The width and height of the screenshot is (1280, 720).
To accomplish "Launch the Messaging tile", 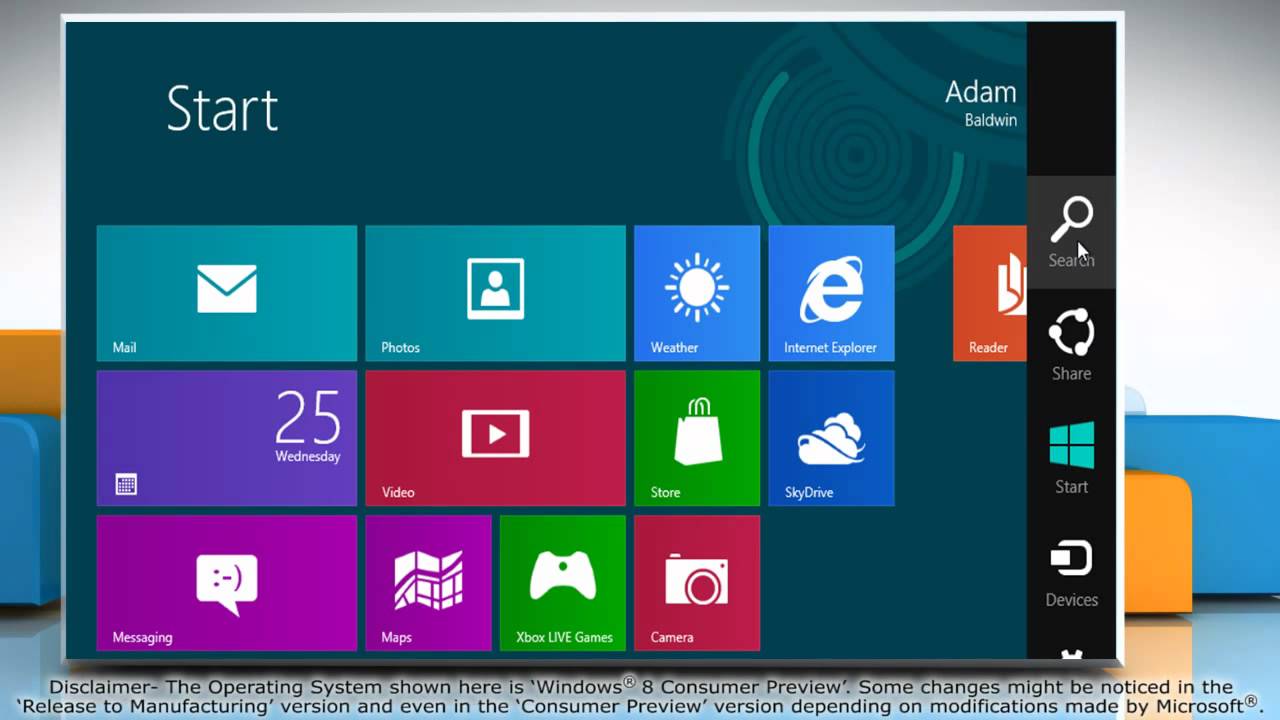I will point(227,583).
